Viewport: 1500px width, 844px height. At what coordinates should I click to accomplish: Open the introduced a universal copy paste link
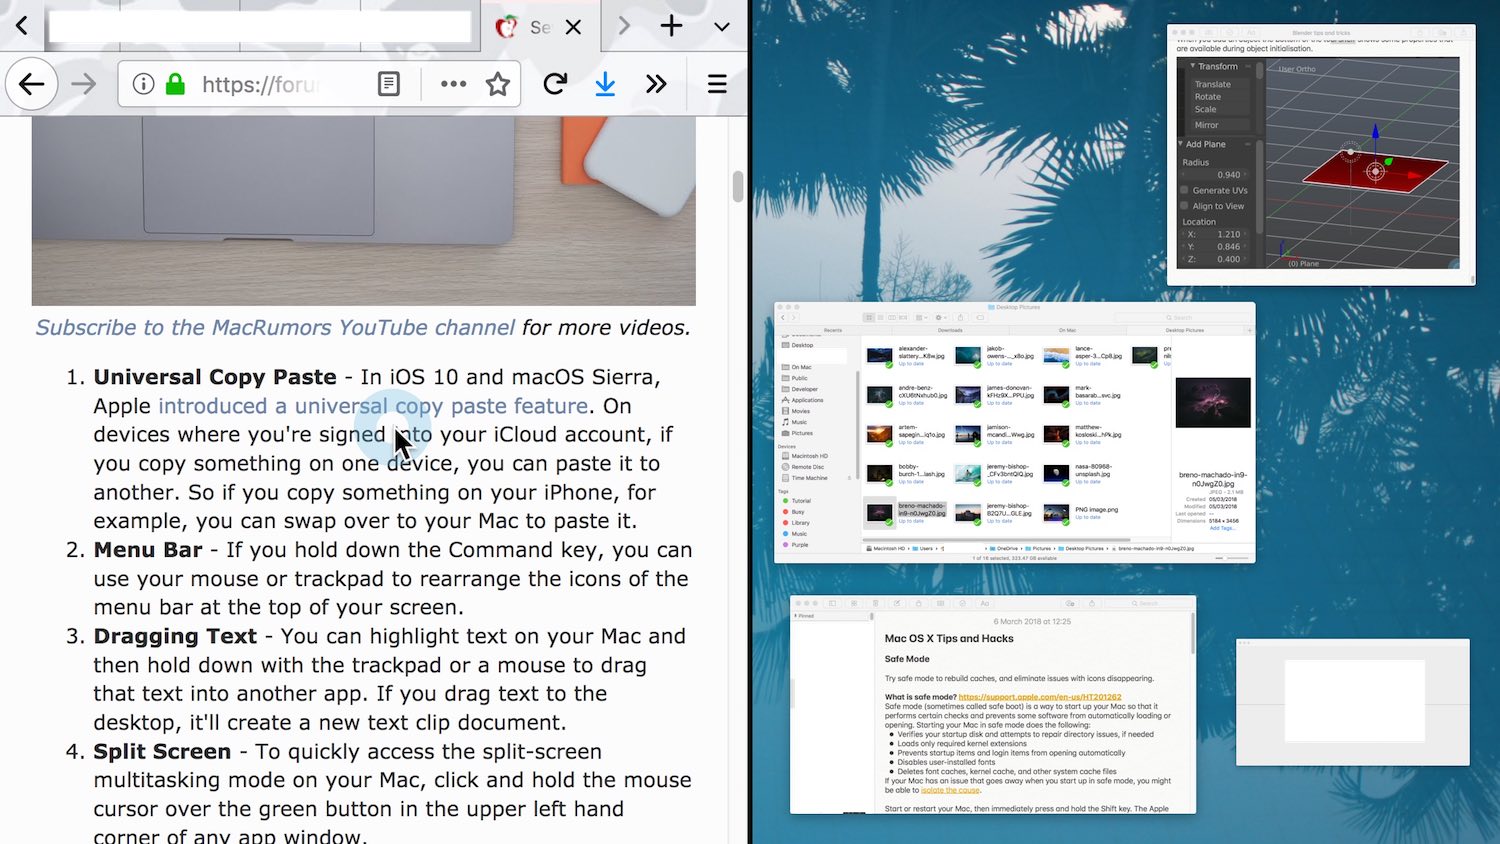pos(373,406)
